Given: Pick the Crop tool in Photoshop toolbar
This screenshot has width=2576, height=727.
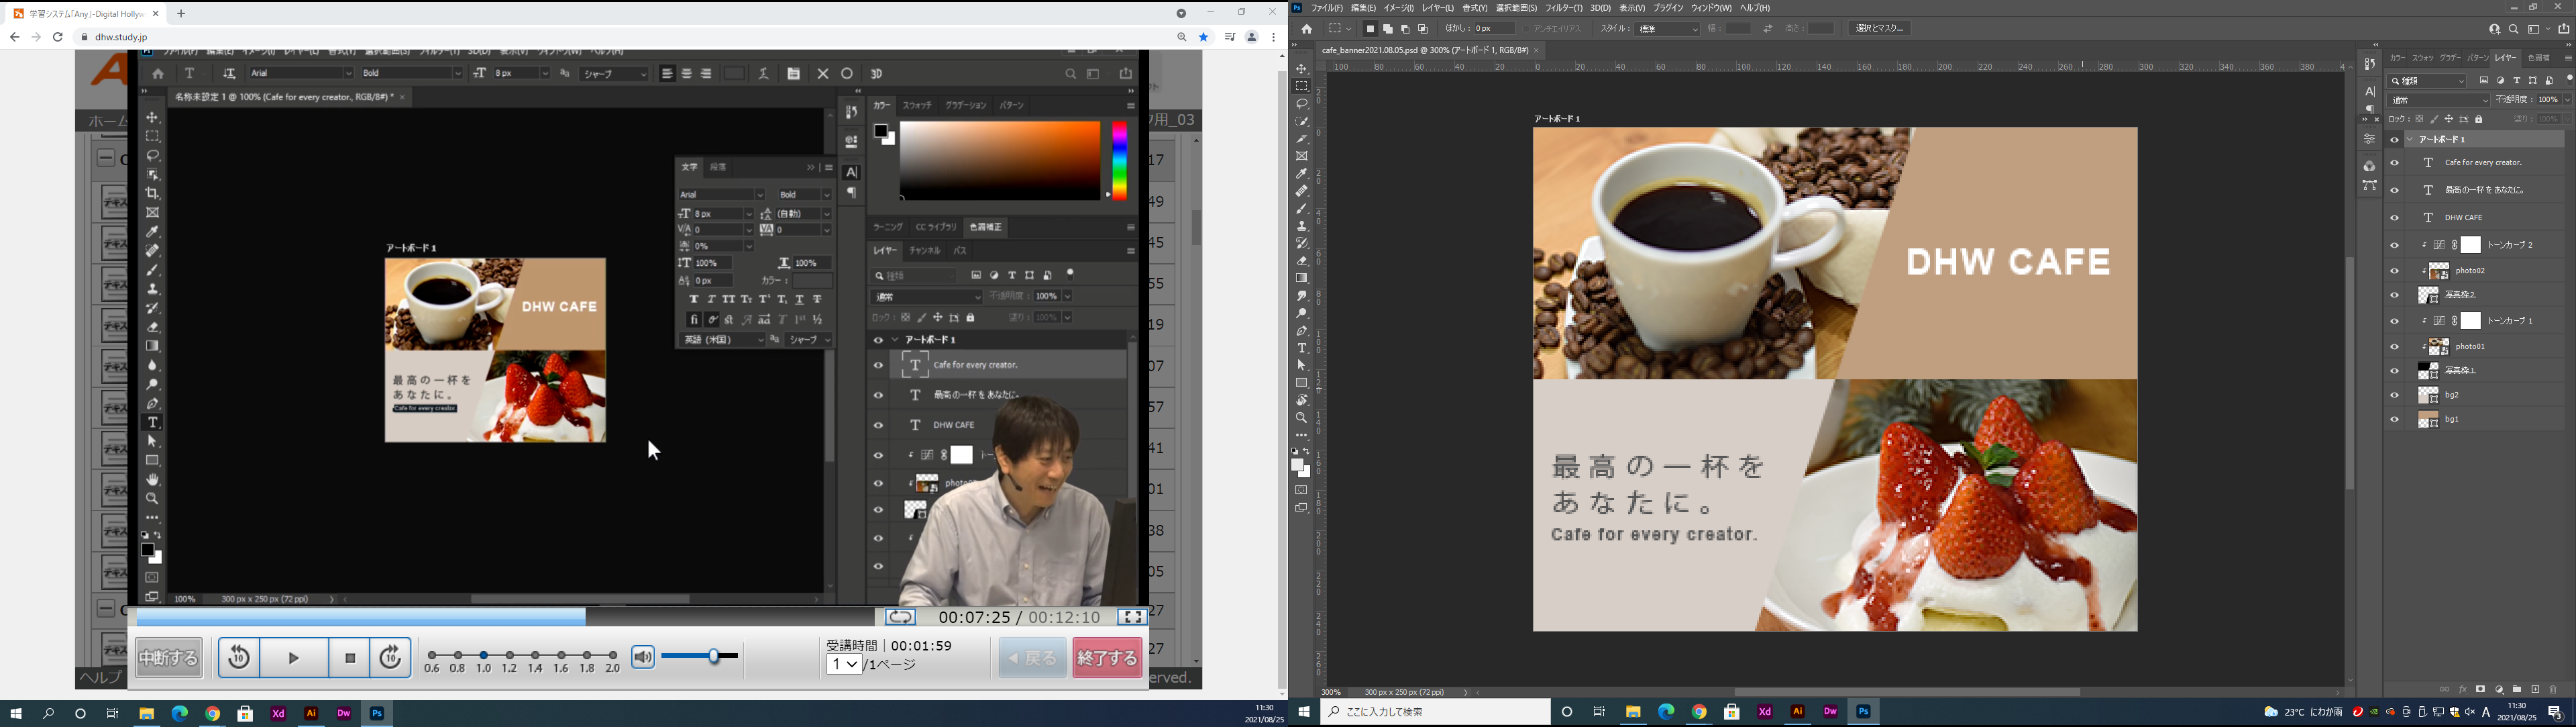Looking at the screenshot, I should pos(1302,139).
